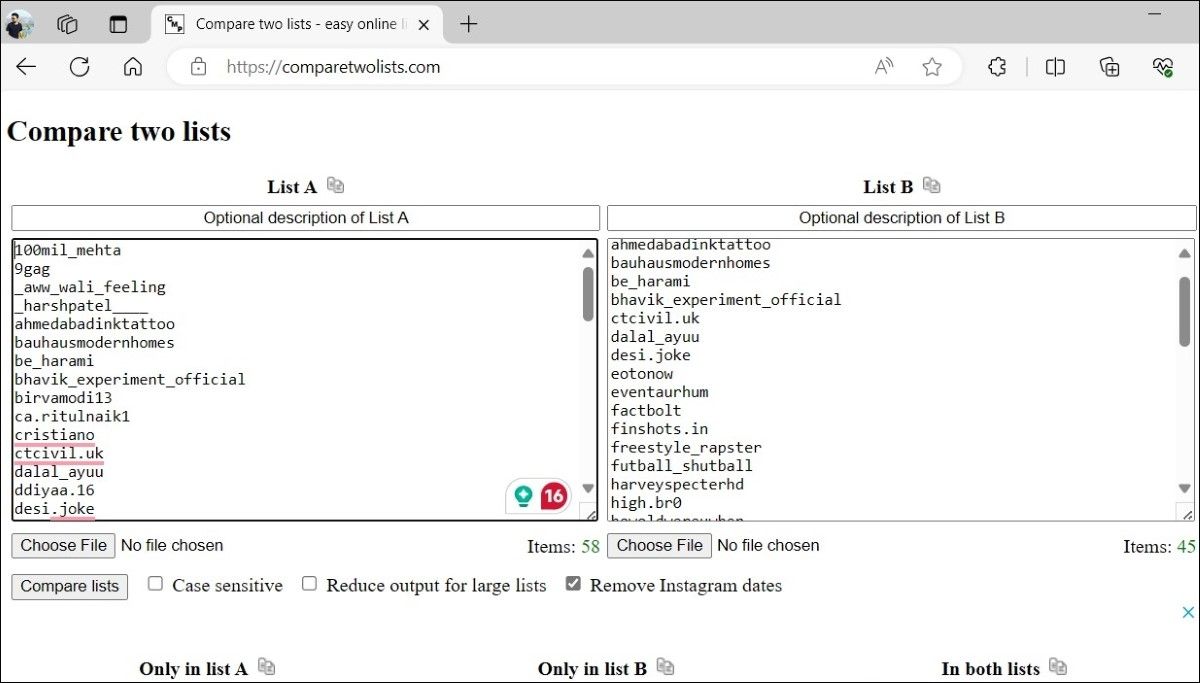The height and width of the screenshot is (683, 1200).
Task: Add this page to favorites with star icon
Action: [932, 67]
